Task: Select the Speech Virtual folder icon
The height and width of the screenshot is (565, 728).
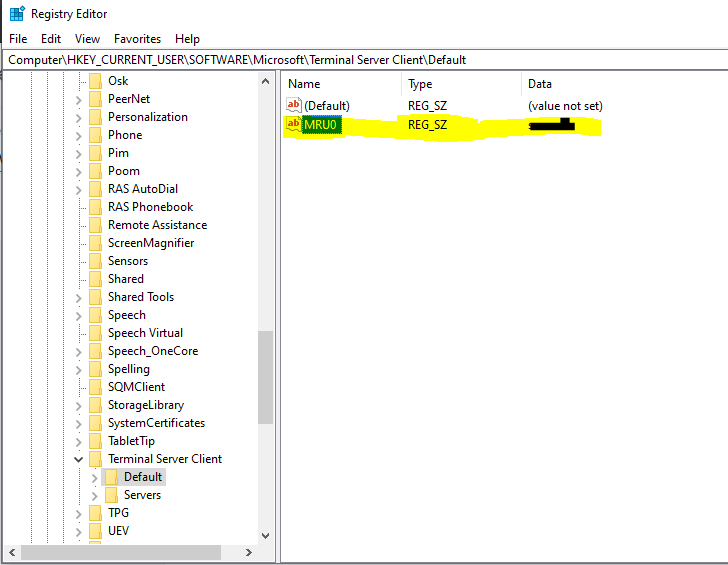Action: tap(95, 333)
